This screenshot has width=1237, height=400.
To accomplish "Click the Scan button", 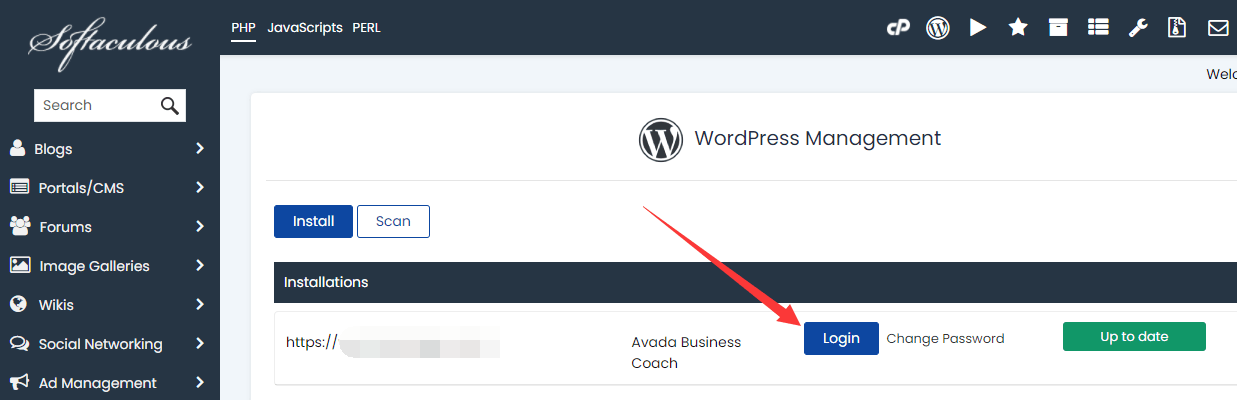I will pyautogui.click(x=393, y=221).
